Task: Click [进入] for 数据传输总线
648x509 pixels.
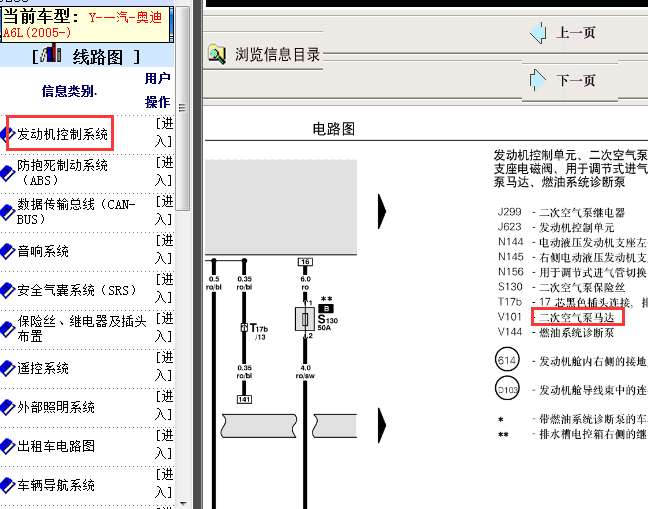Action: click(164, 210)
